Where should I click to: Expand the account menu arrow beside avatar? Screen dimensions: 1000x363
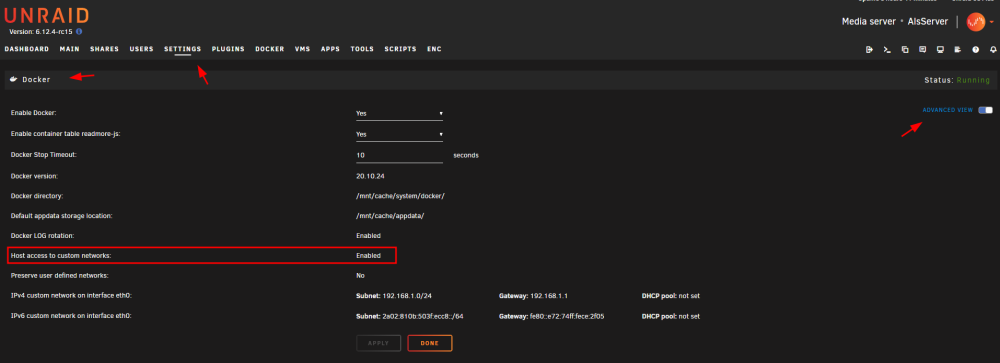[992, 22]
